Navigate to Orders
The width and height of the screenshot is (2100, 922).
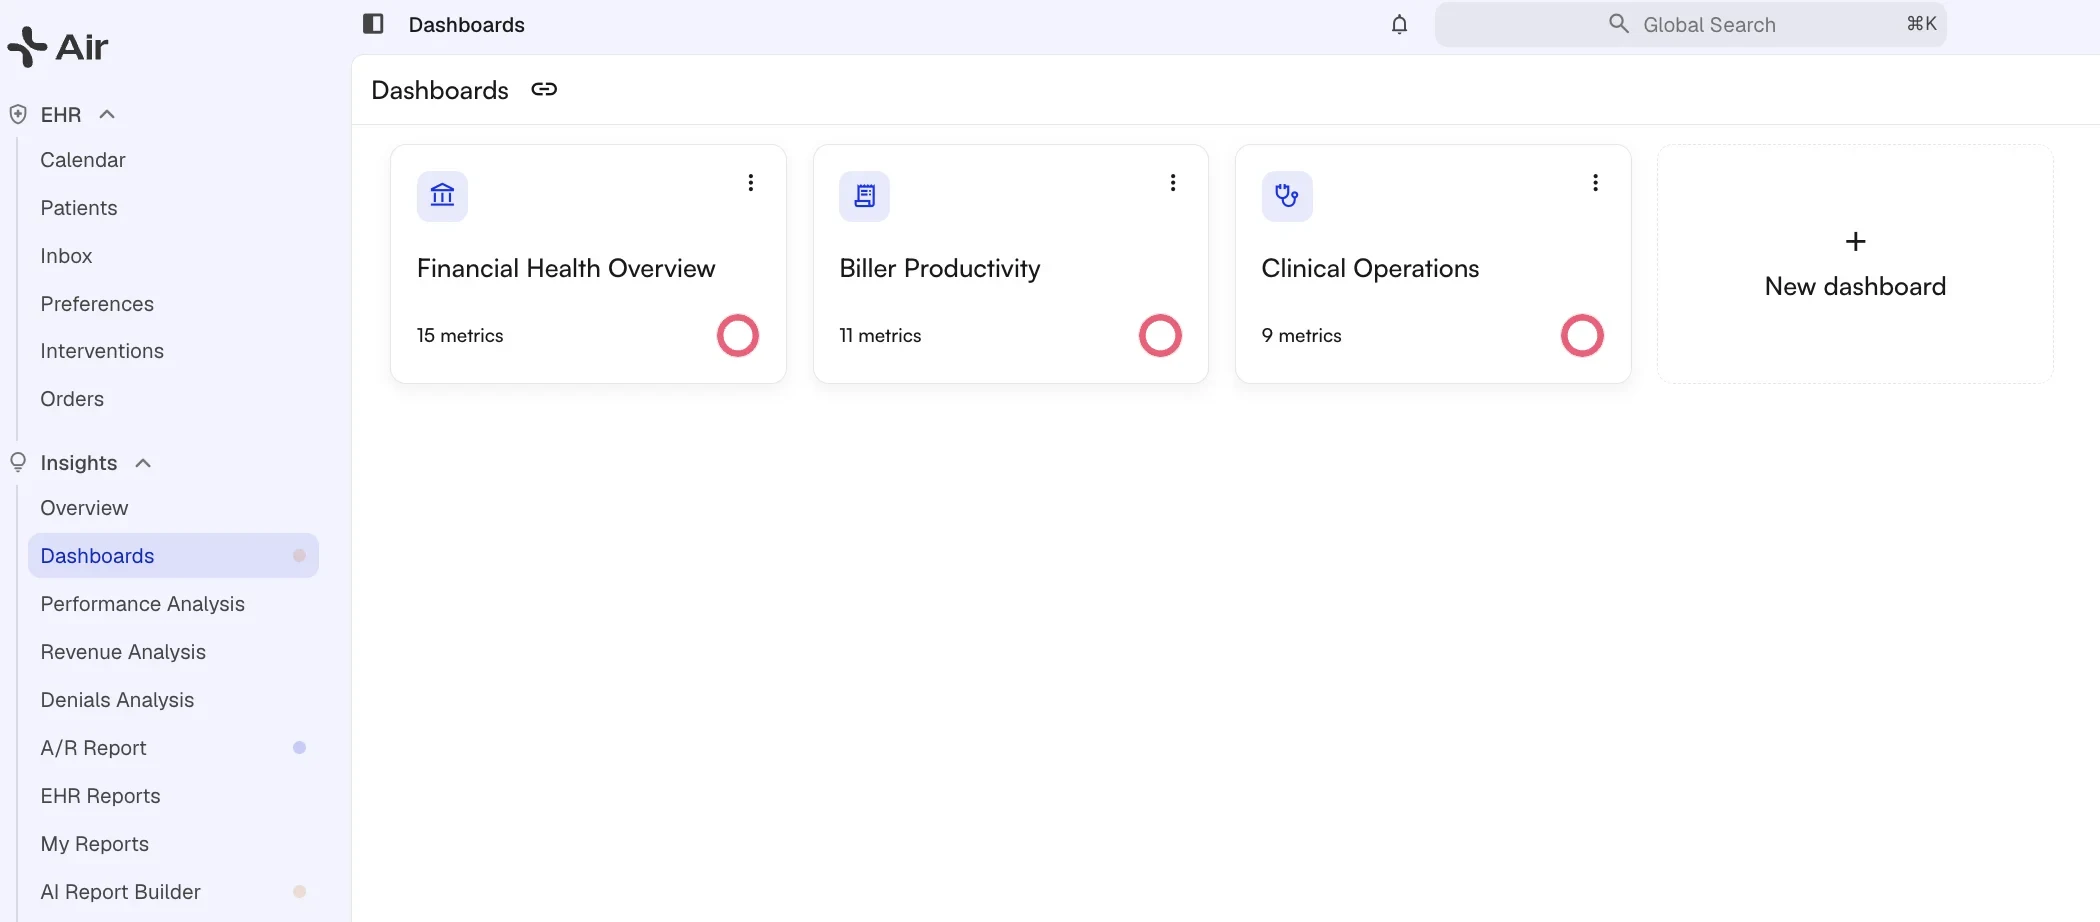[x=72, y=399]
